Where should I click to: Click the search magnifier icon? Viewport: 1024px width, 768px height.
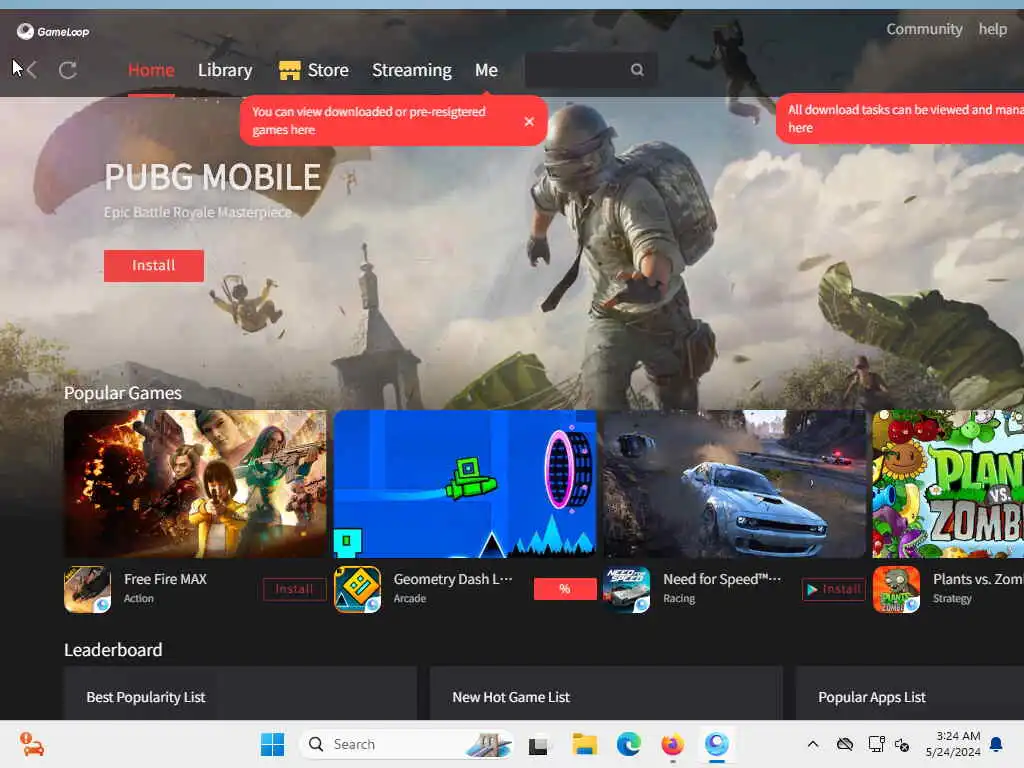point(637,70)
